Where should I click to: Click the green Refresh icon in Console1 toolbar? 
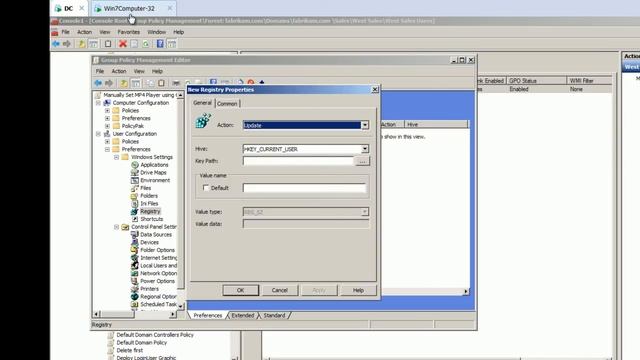pyautogui.click(x=146, y=44)
